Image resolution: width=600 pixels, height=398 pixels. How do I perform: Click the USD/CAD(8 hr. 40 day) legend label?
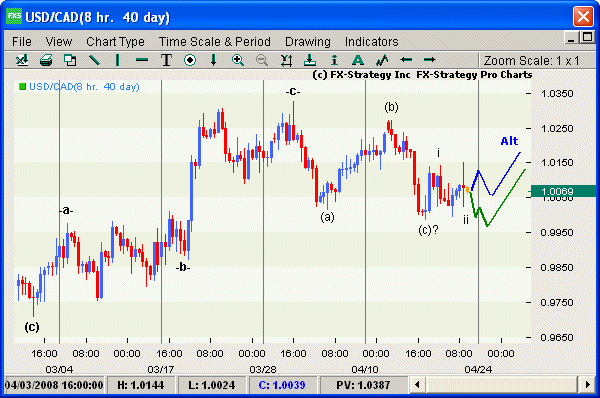(x=84, y=86)
